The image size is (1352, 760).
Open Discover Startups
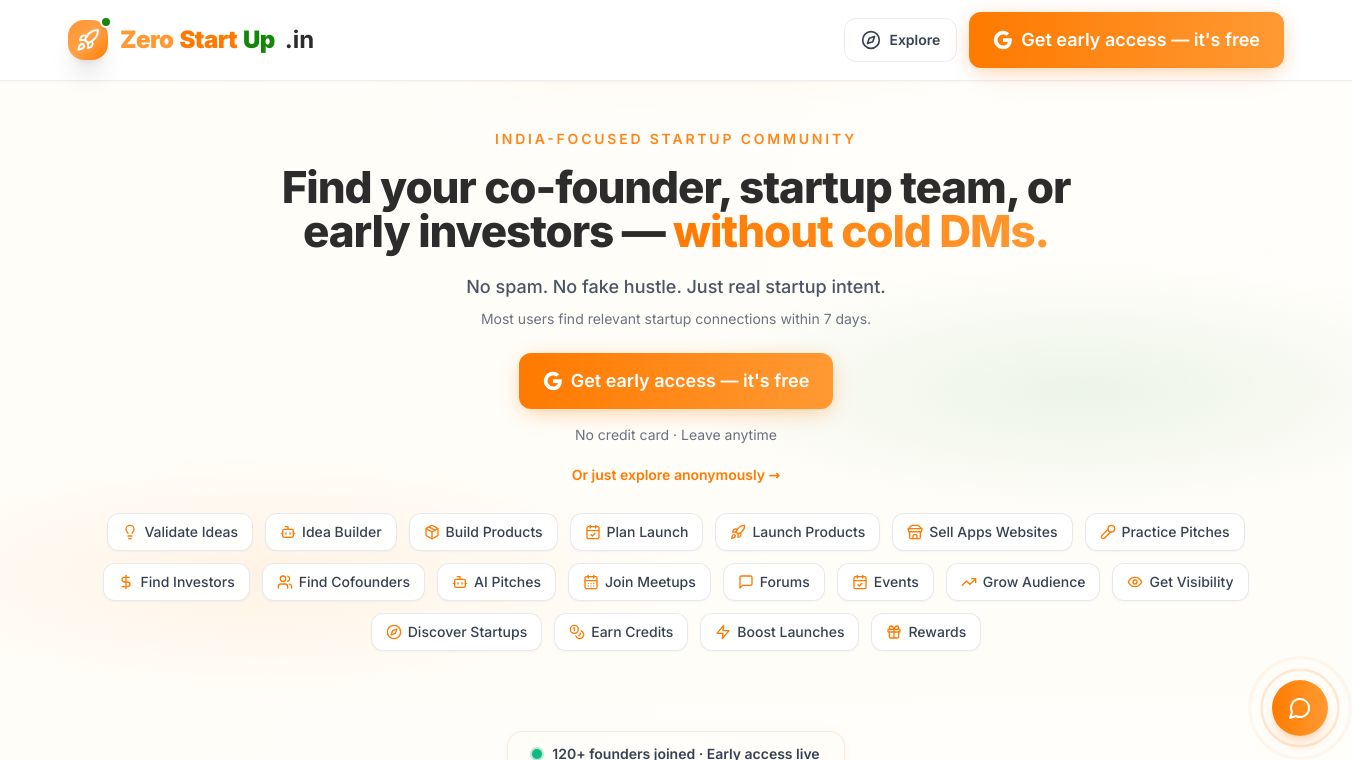(x=456, y=632)
